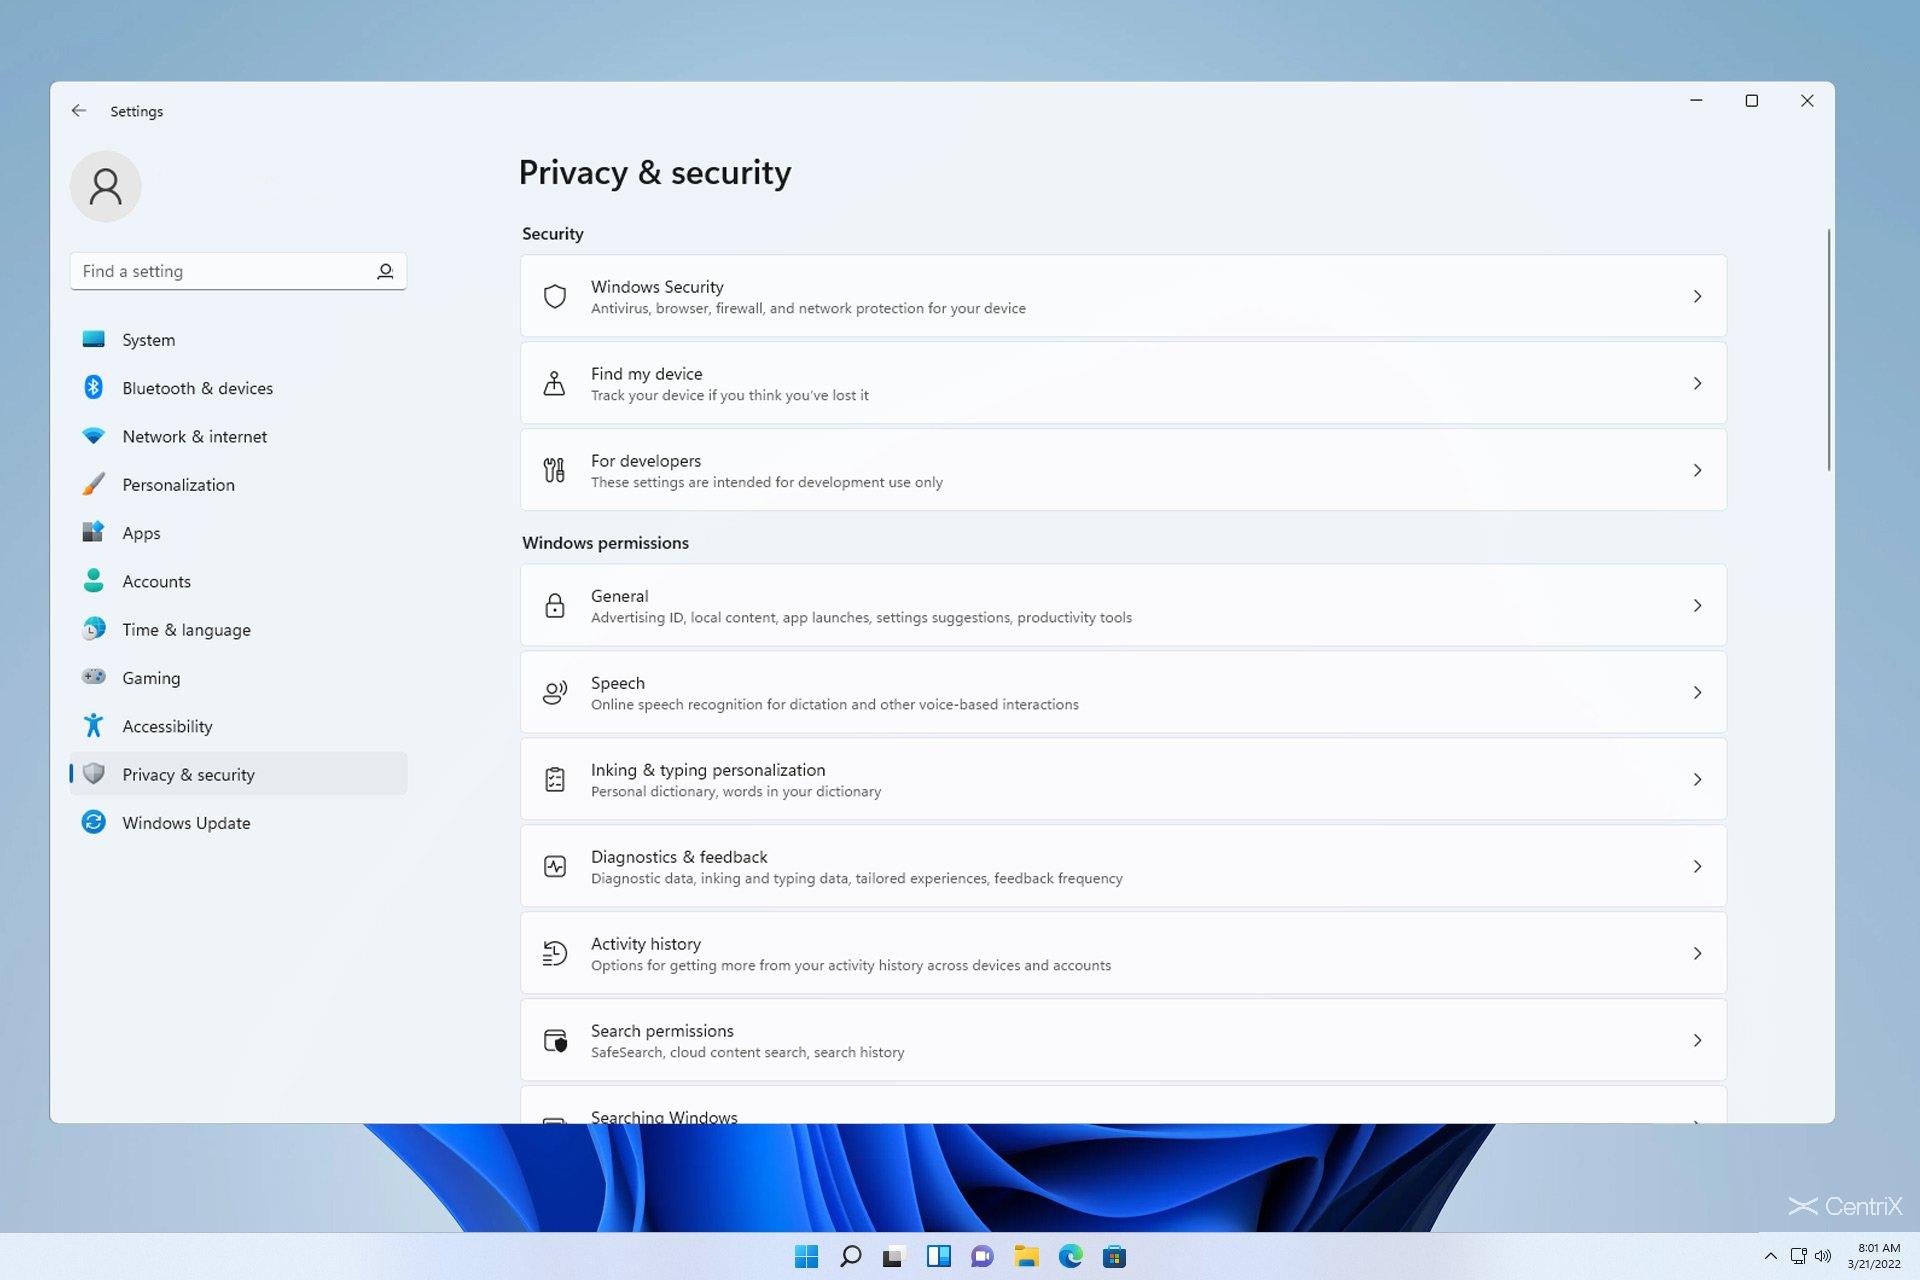This screenshot has height=1280, width=1920.
Task: Go to Accessibility settings
Action: pyautogui.click(x=167, y=726)
